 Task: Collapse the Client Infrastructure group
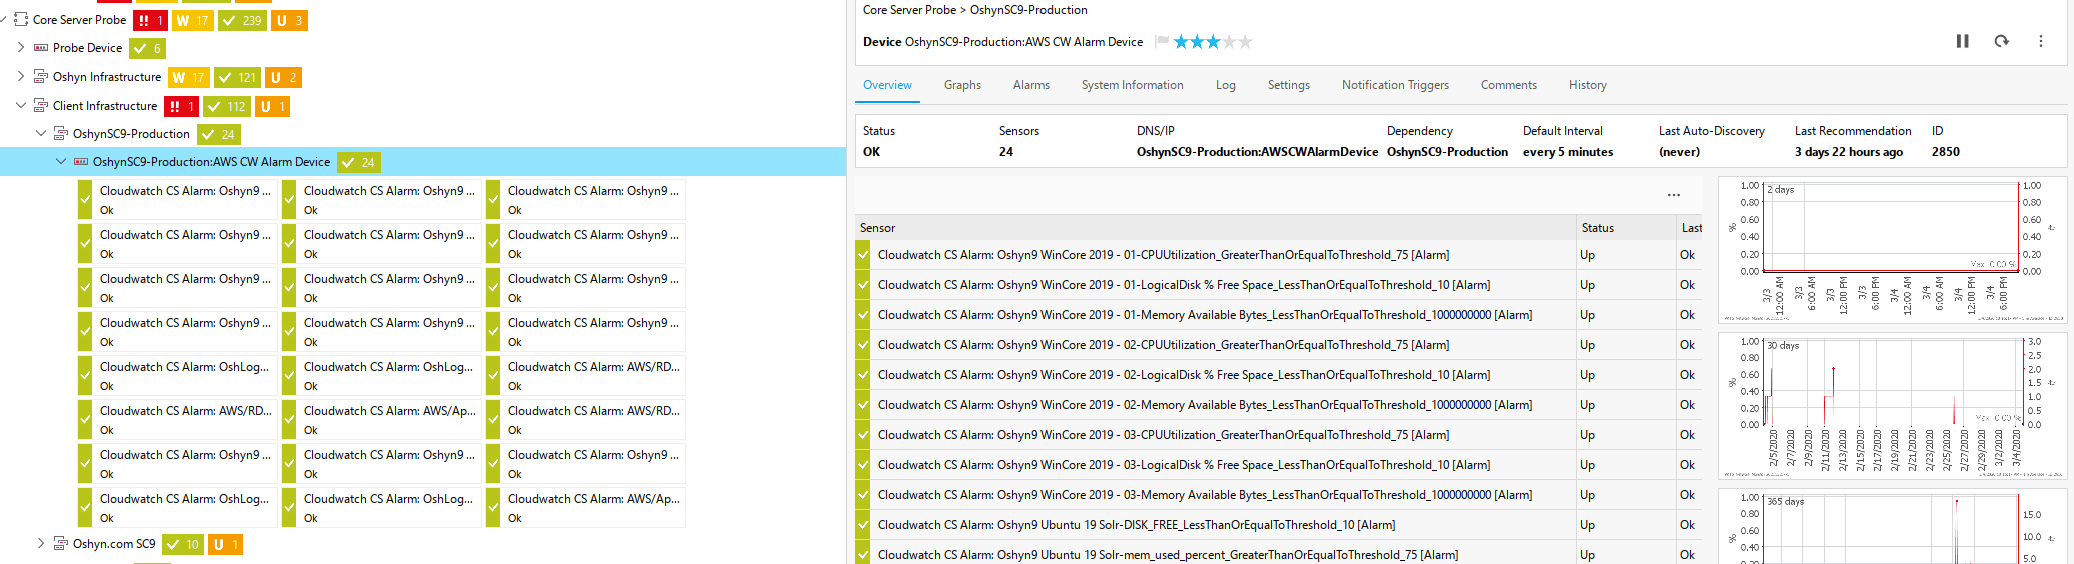click(x=21, y=105)
